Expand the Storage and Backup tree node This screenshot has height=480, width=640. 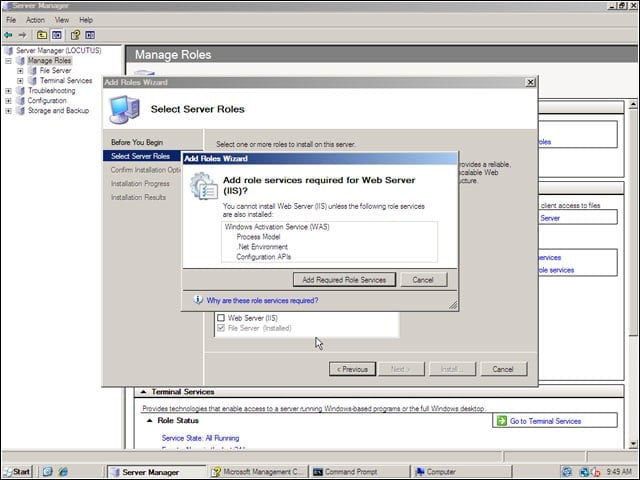point(8,111)
